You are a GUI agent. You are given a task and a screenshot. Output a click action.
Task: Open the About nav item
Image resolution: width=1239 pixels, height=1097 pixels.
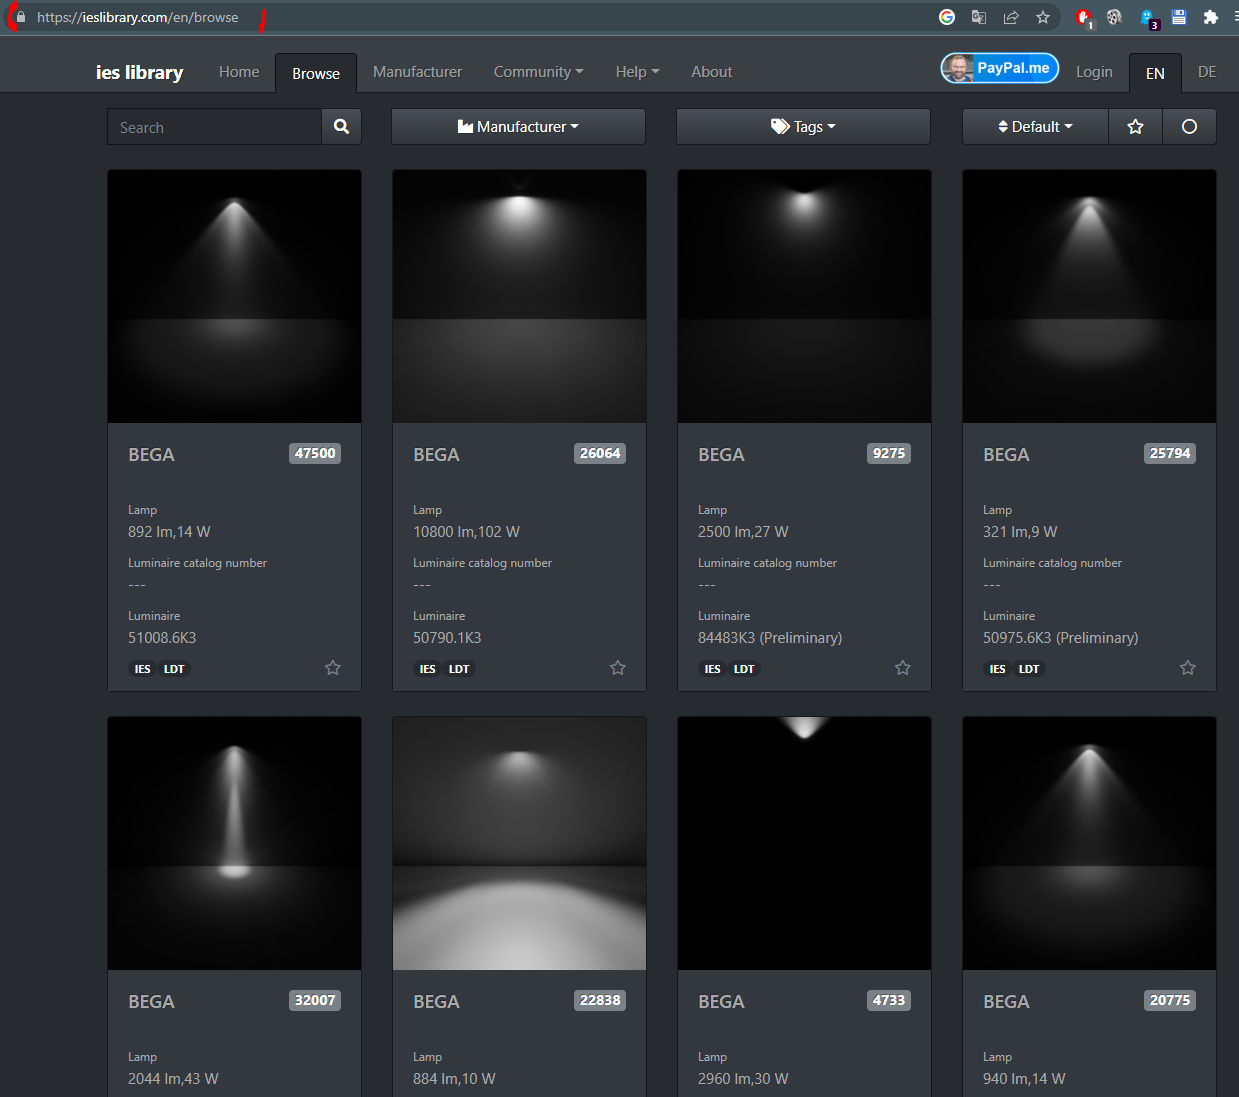[712, 72]
